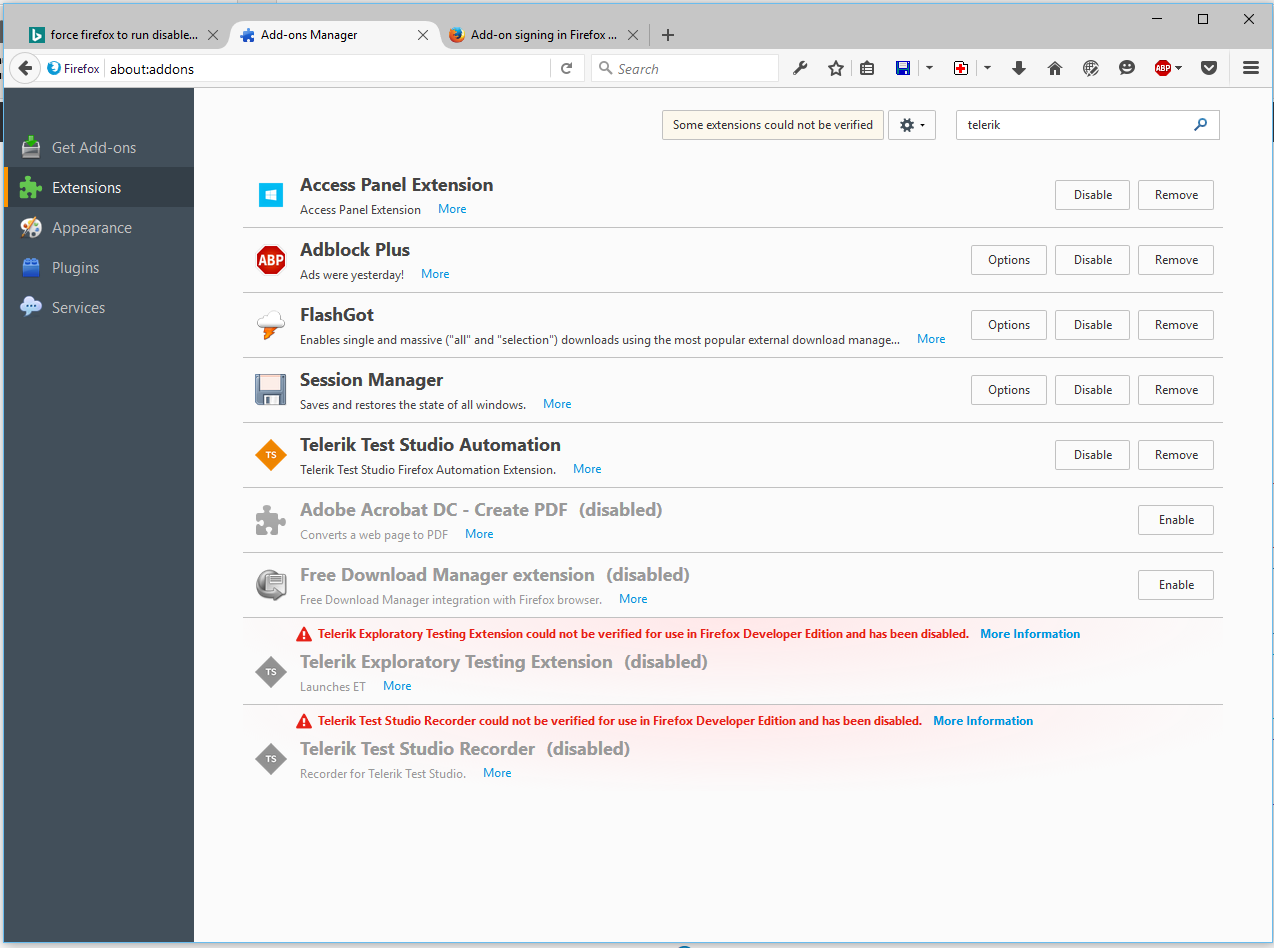Remove Telerik Test Studio Automation extension

(1175, 455)
